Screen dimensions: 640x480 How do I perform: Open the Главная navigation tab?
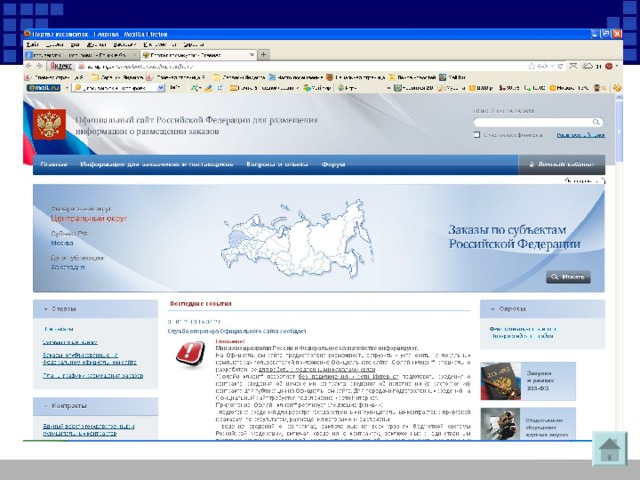point(53,163)
